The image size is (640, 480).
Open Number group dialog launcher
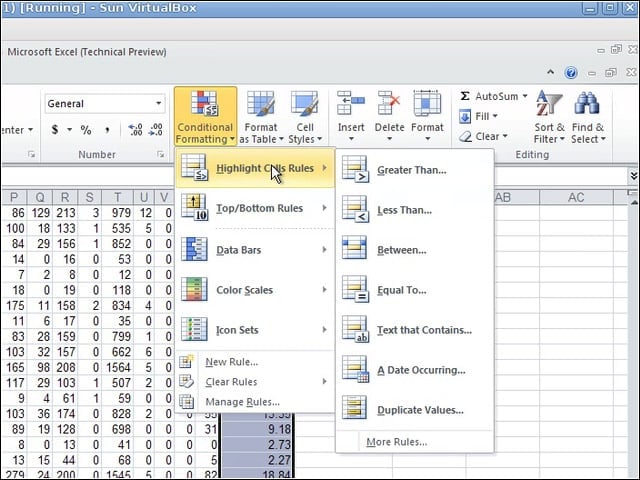click(x=160, y=154)
